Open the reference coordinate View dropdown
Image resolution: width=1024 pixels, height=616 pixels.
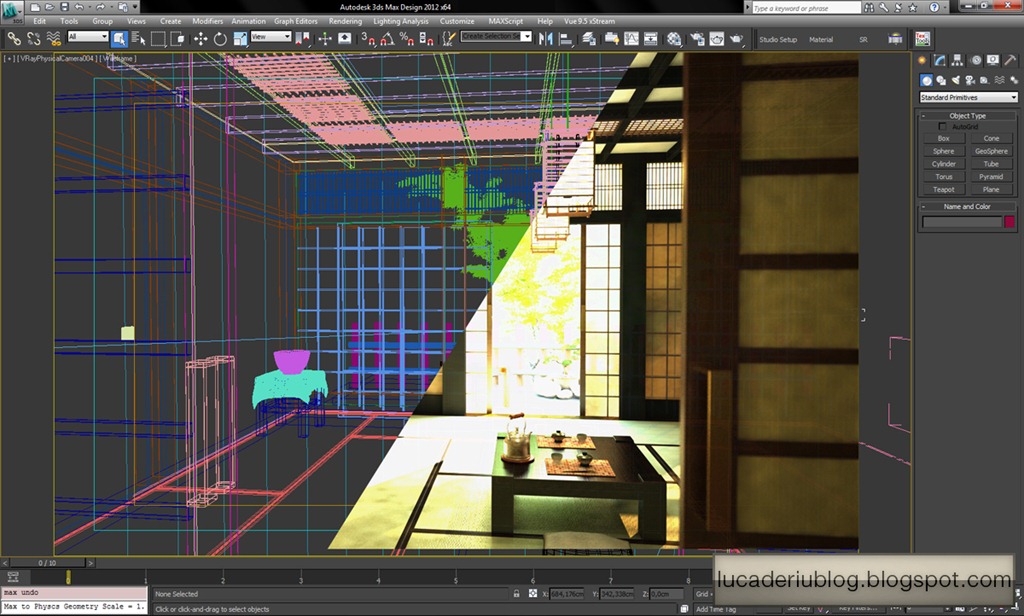(270, 37)
